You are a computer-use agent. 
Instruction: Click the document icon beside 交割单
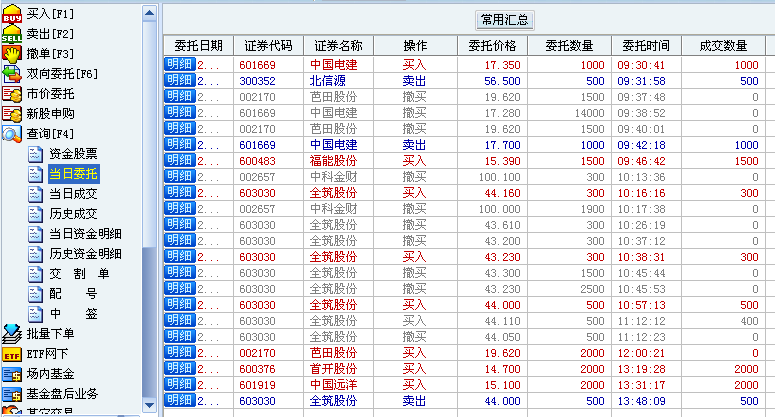tap(35, 274)
